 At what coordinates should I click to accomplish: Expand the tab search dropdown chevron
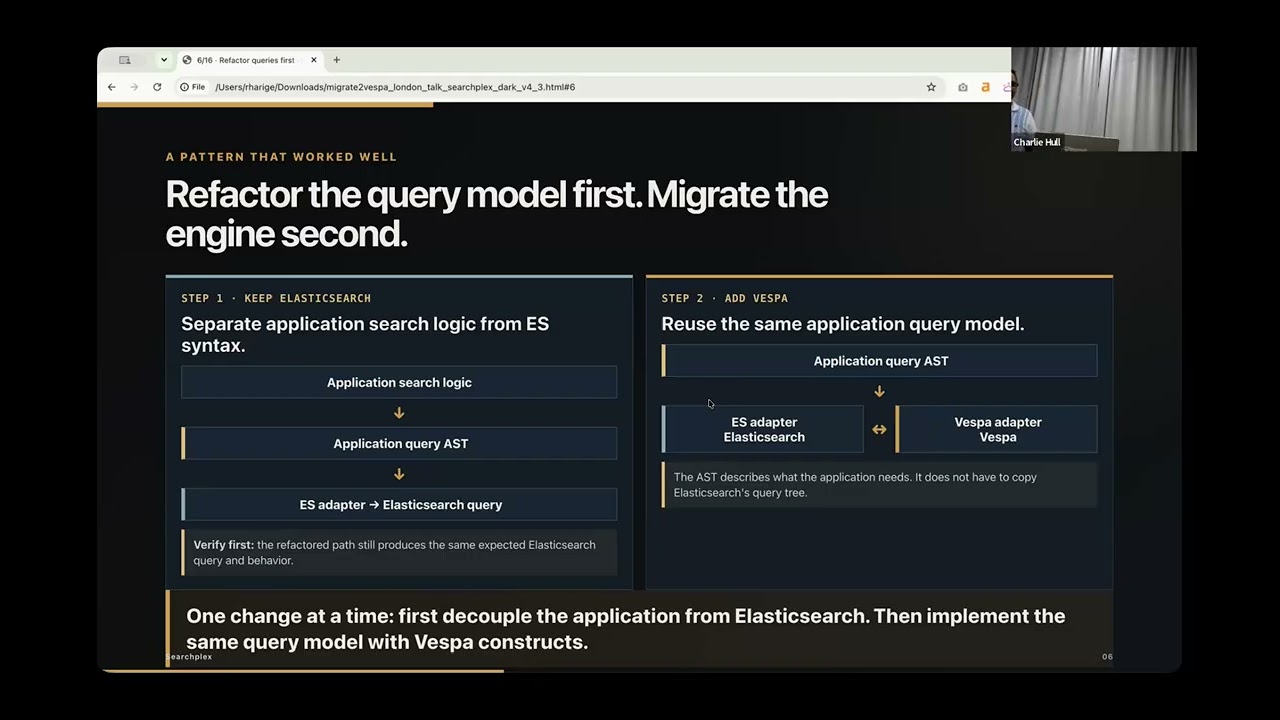click(x=164, y=60)
